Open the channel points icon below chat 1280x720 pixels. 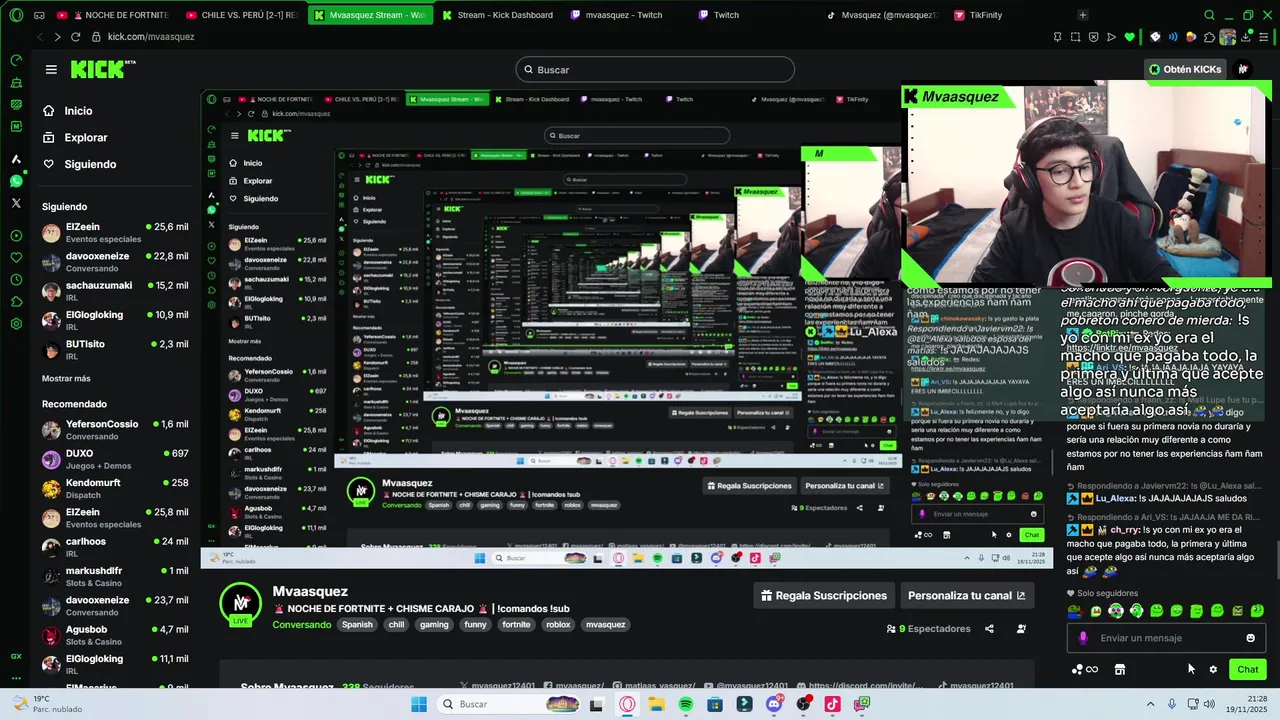[x=1085, y=669]
